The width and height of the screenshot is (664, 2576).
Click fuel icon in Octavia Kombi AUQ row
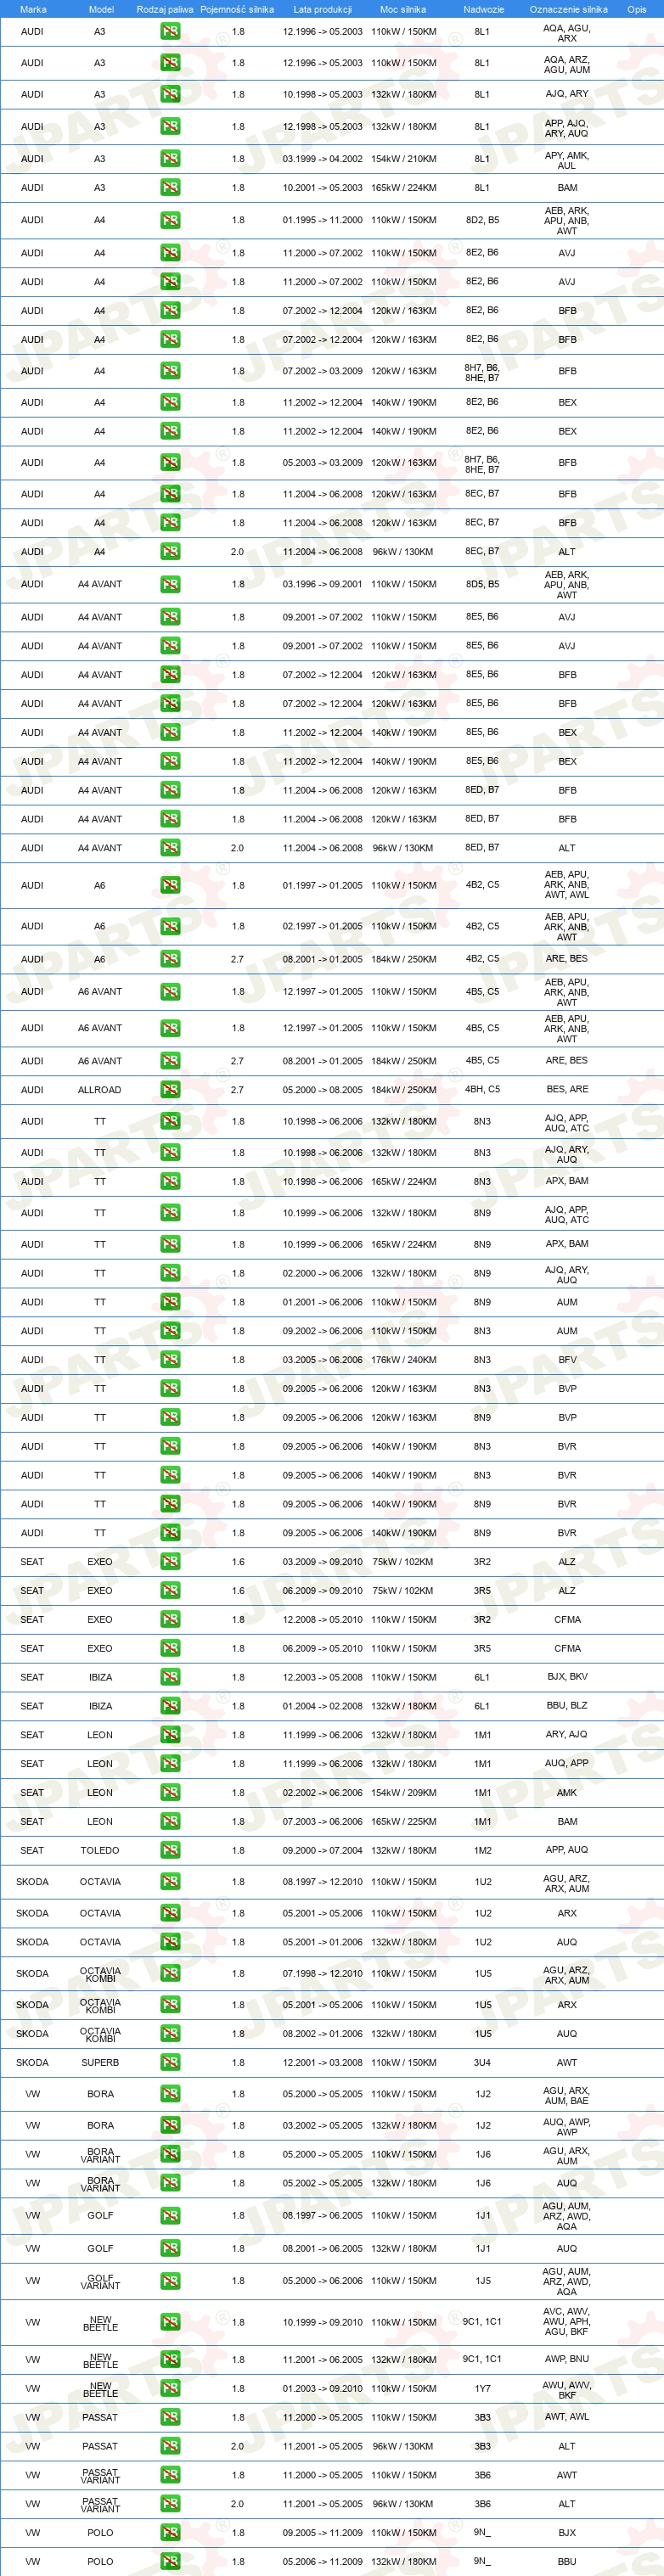click(x=170, y=2034)
